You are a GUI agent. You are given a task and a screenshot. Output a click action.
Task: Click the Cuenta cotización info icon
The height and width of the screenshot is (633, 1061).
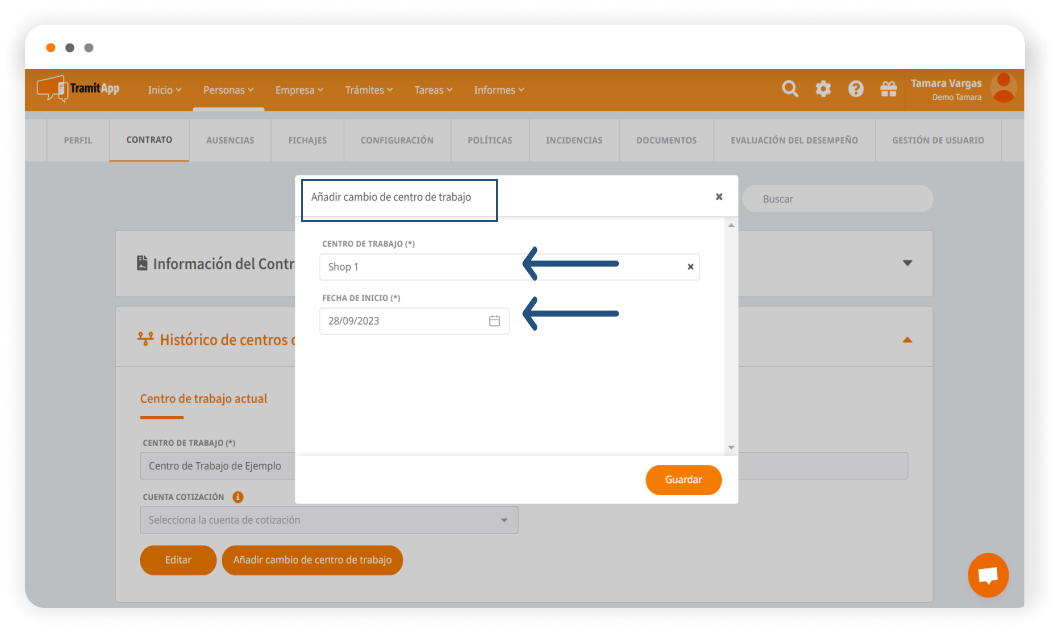point(238,496)
